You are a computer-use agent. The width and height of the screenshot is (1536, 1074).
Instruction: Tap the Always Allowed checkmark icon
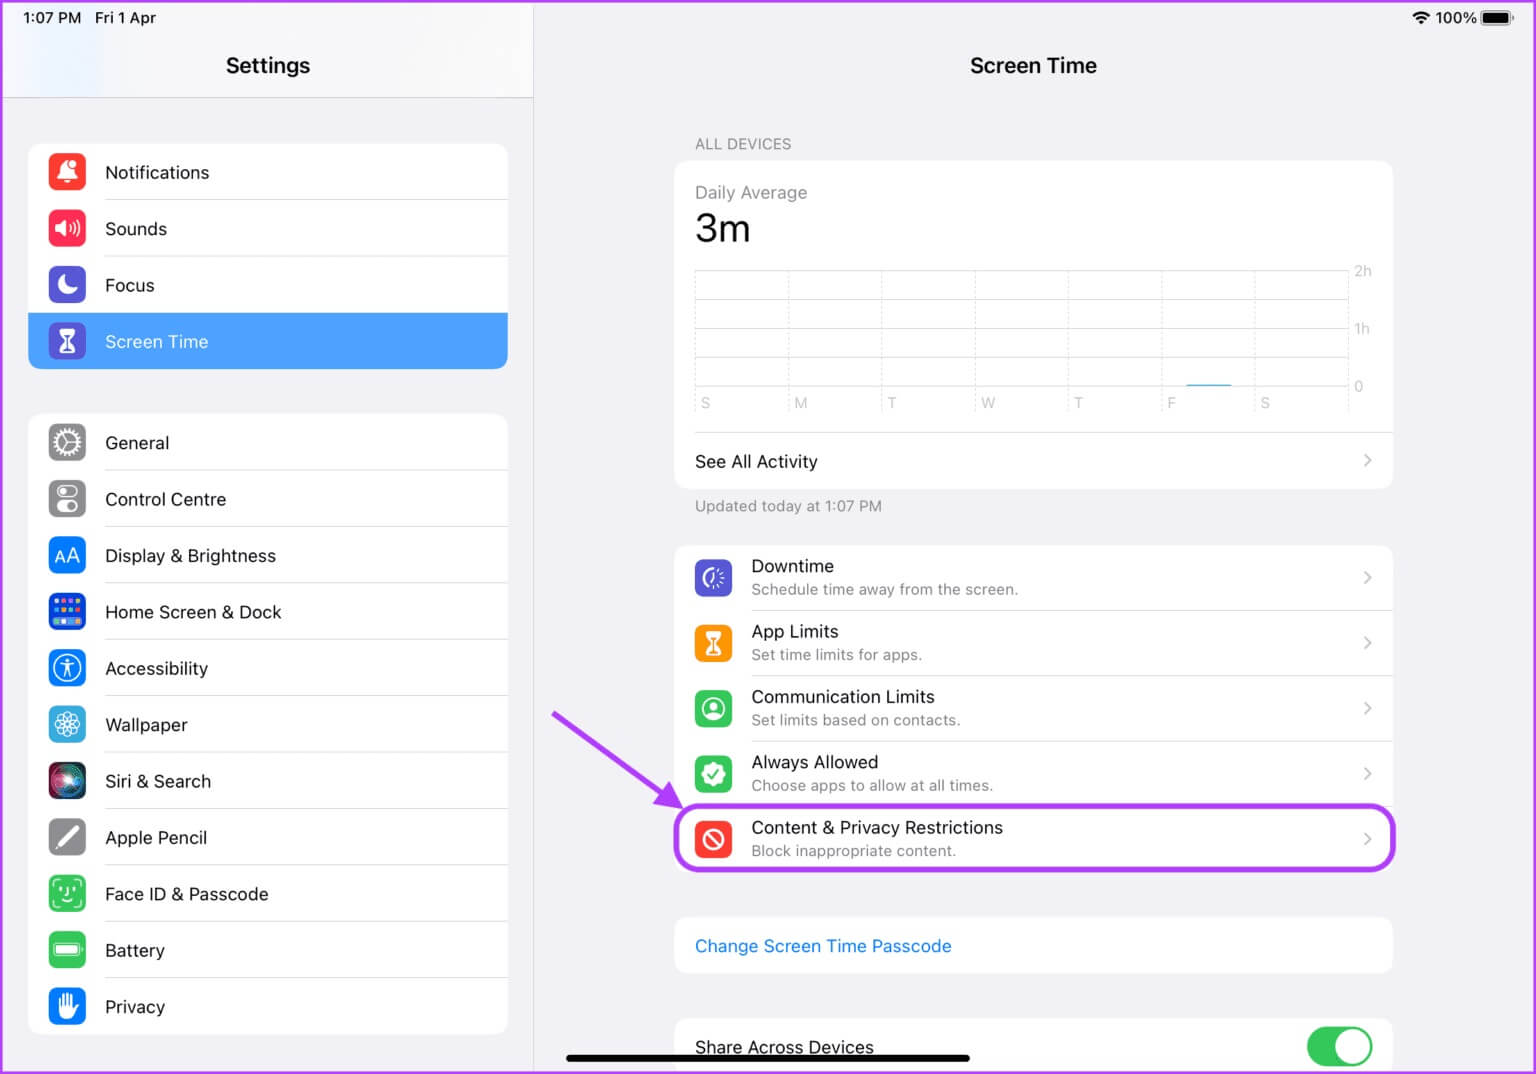[713, 774]
